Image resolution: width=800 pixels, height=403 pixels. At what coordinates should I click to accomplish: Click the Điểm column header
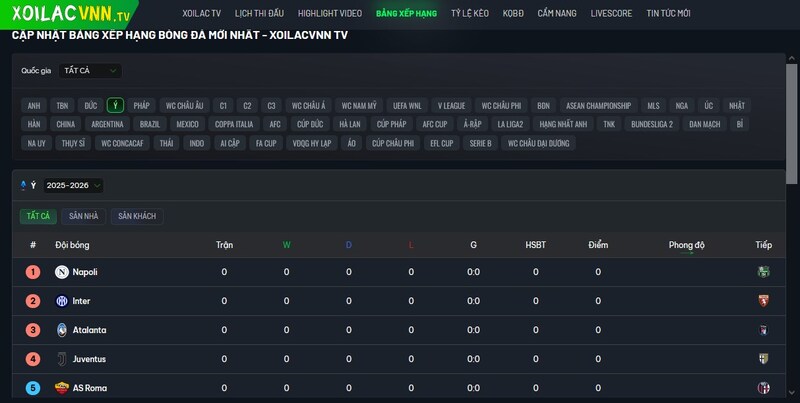(598, 245)
